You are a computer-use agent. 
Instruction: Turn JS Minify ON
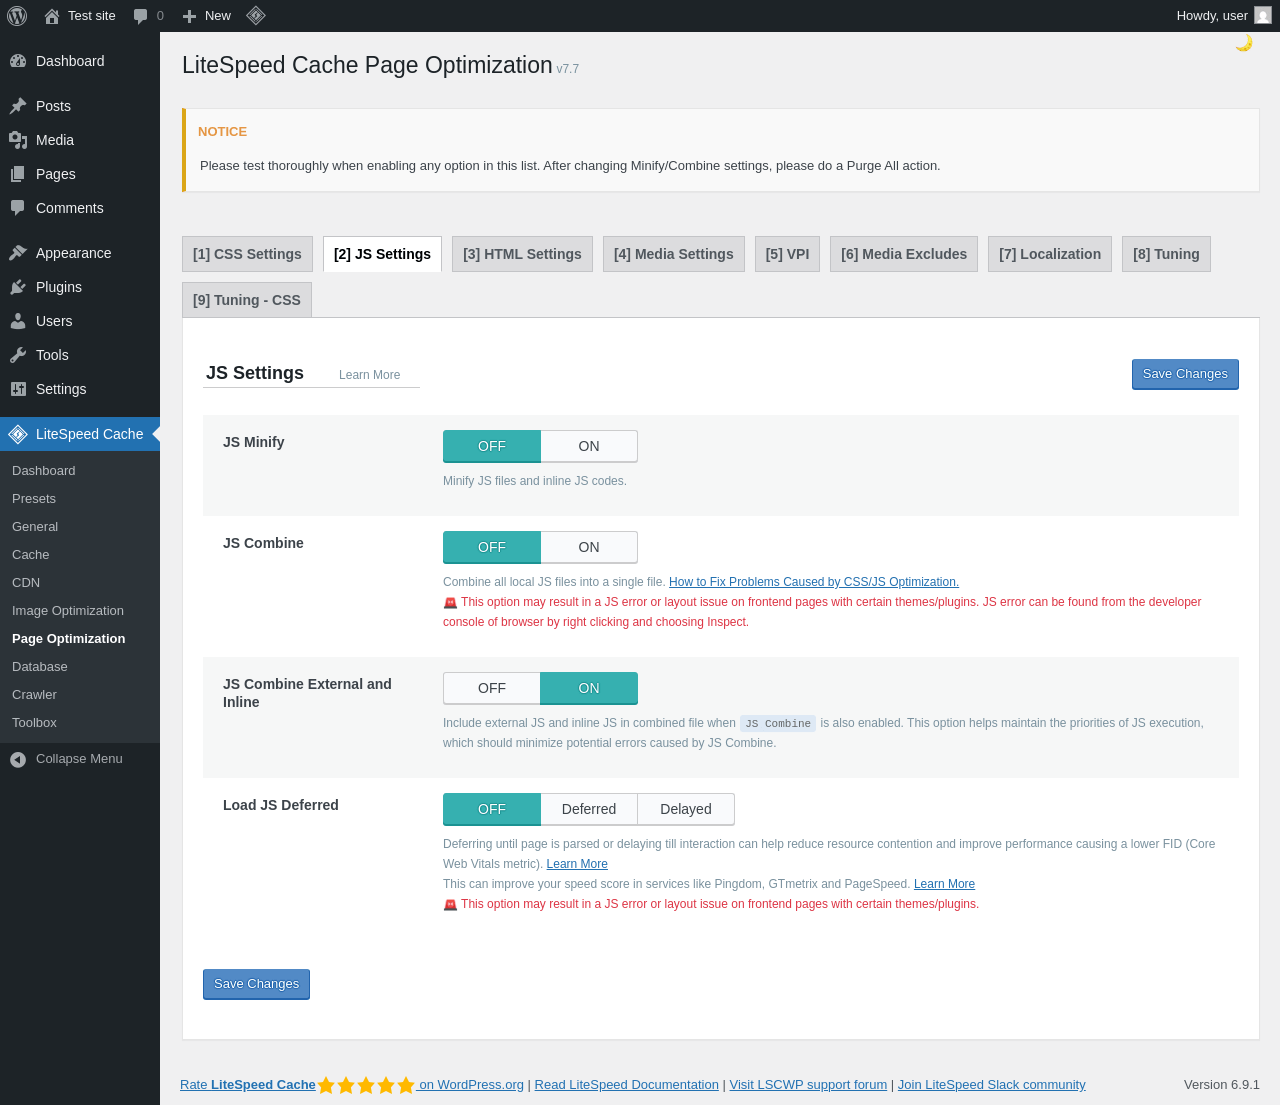(x=589, y=446)
